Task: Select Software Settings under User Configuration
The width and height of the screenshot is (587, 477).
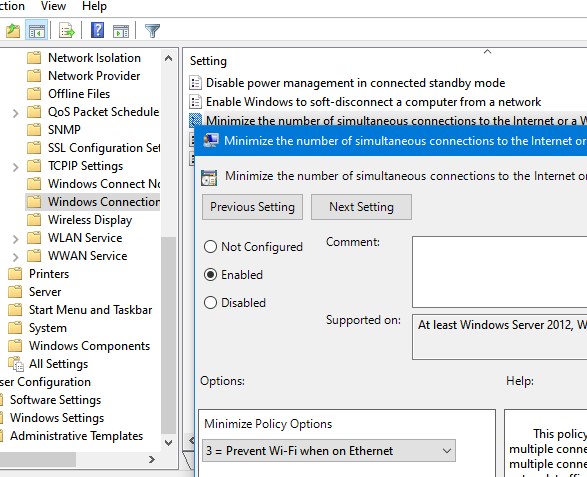Action: pyautogui.click(x=55, y=400)
